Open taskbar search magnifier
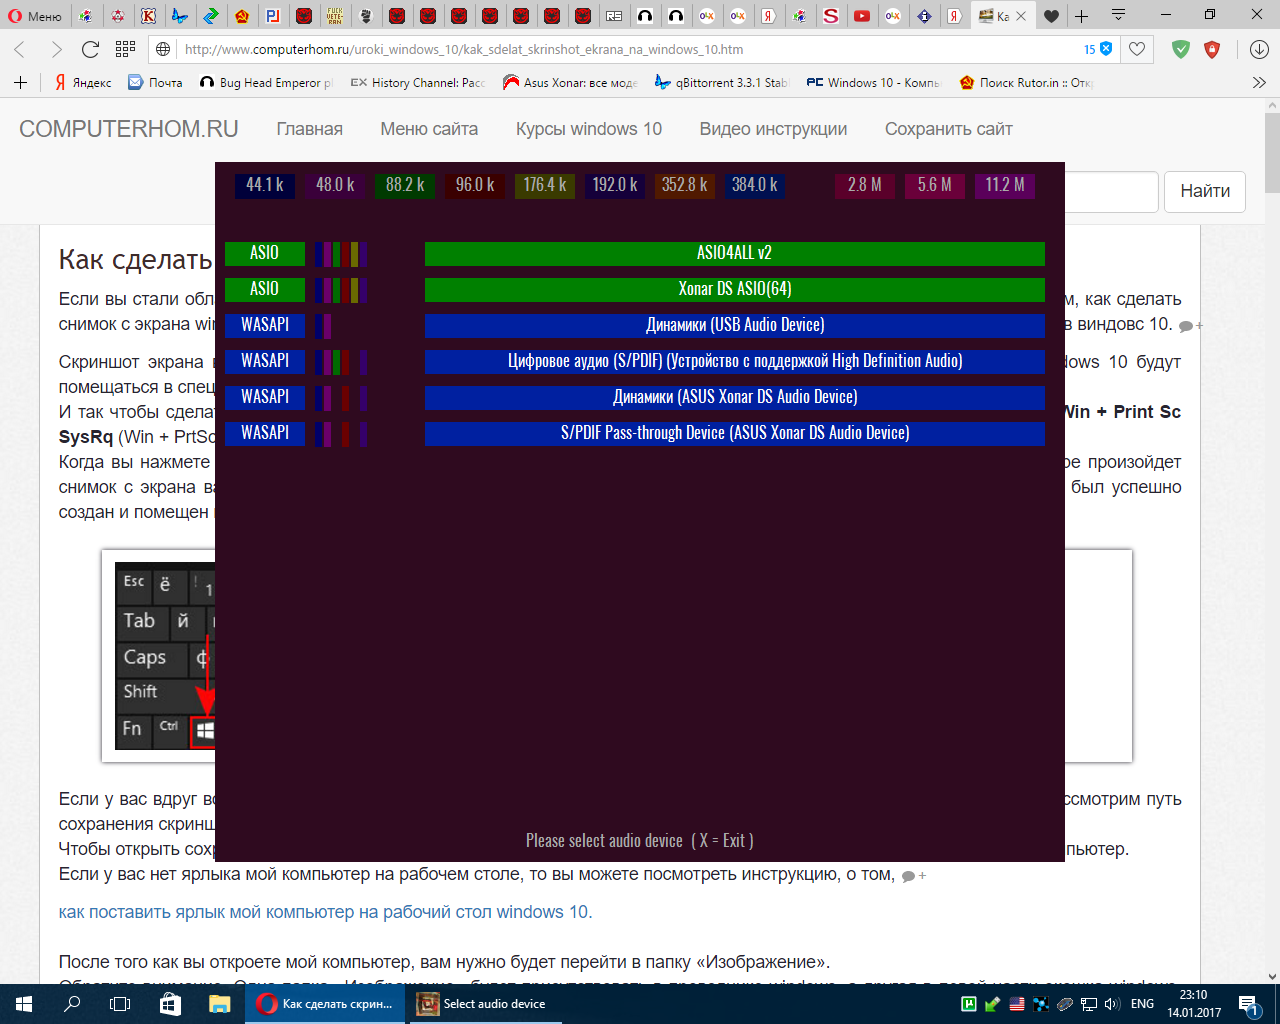This screenshot has width=1280, height=1024. click(72, 1004)
